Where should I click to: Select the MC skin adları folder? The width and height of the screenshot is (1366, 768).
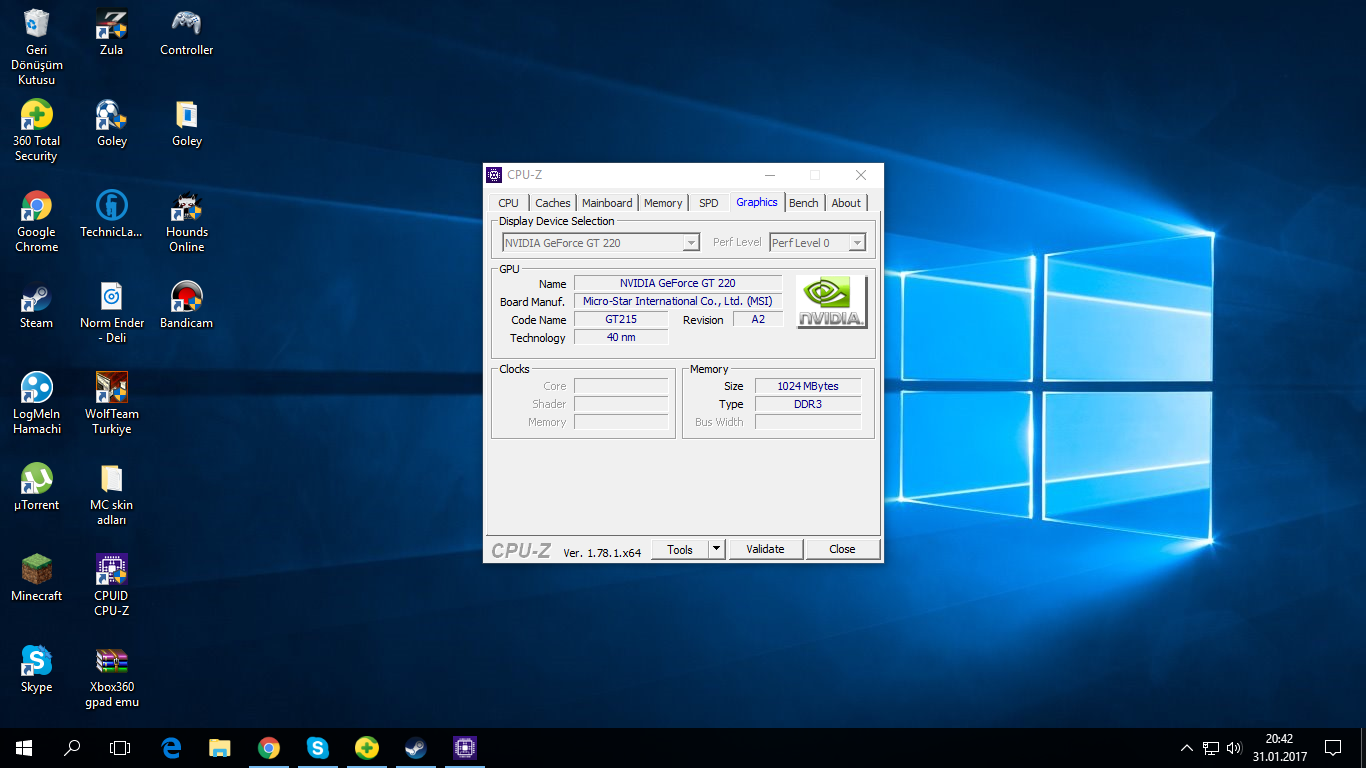point(111,495)
